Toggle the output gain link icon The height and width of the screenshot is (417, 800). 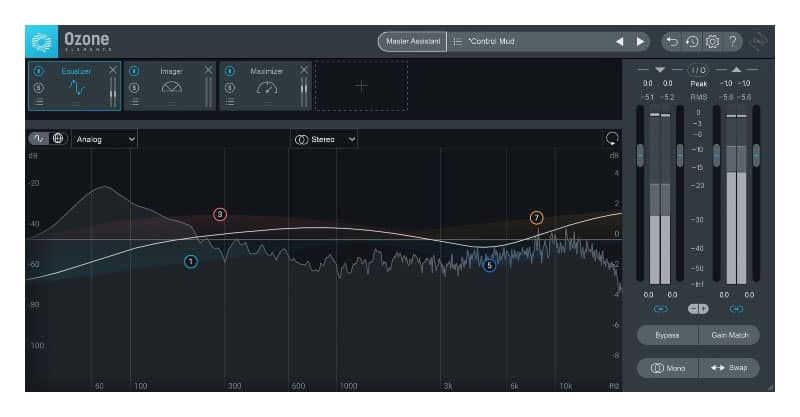tap(736, 309)
